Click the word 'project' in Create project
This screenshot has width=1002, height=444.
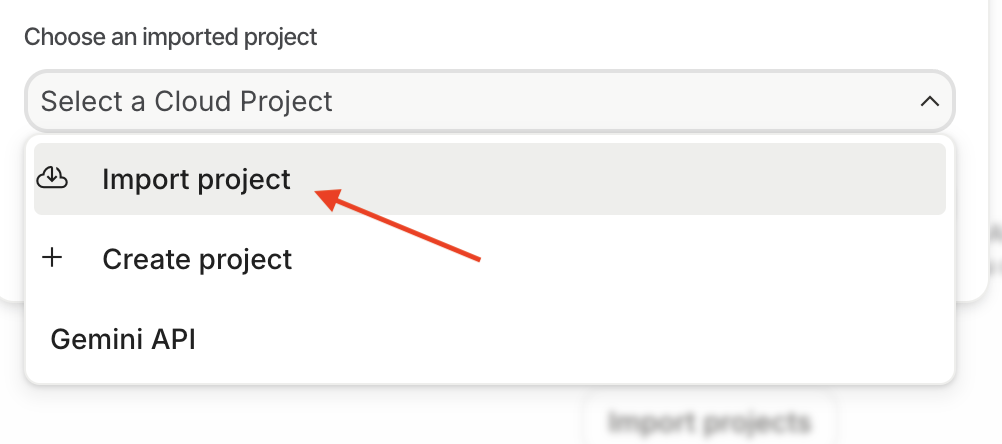(247, 259)
